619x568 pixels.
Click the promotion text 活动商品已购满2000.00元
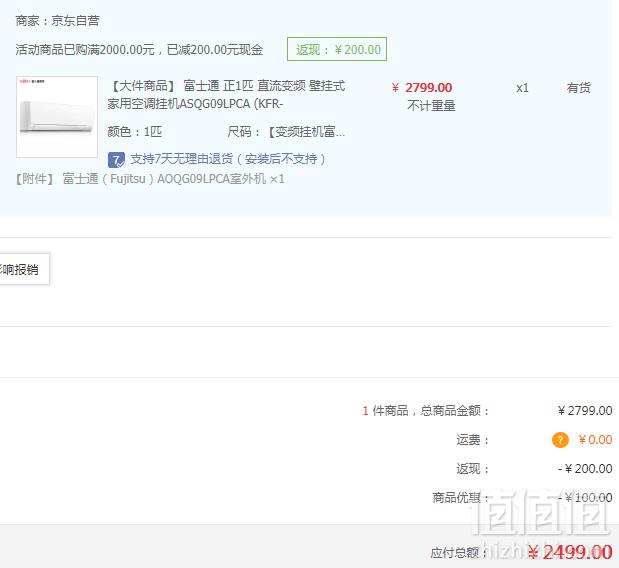85,50
